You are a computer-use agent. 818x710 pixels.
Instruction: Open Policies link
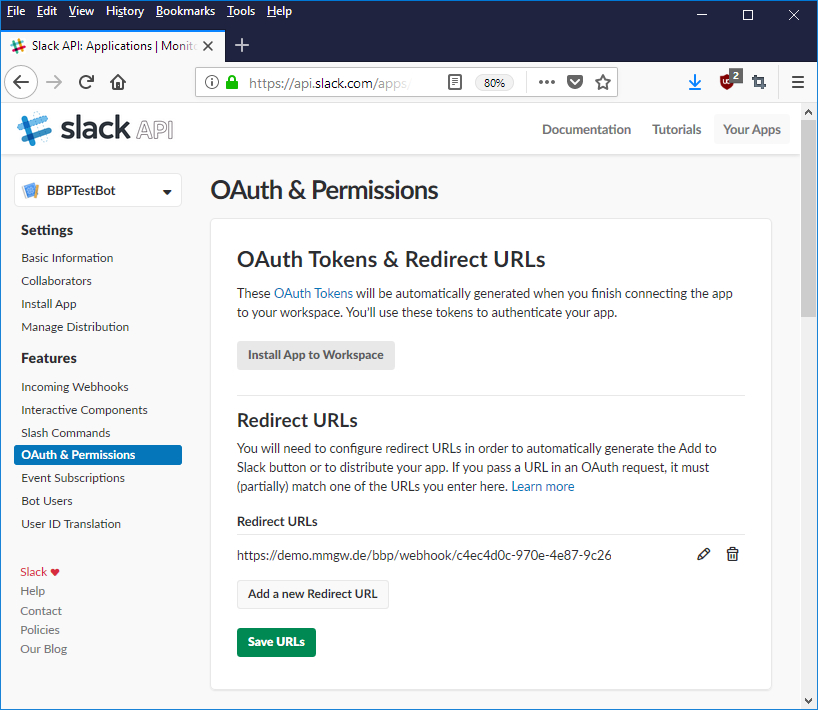tap(40, 630)
